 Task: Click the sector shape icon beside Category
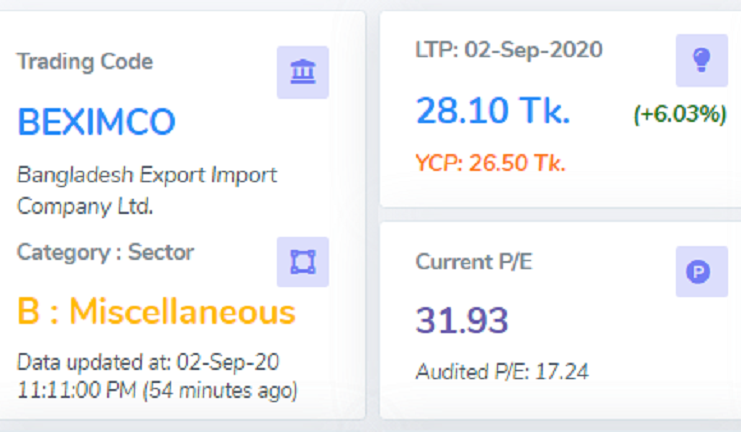tap(302, 261)
